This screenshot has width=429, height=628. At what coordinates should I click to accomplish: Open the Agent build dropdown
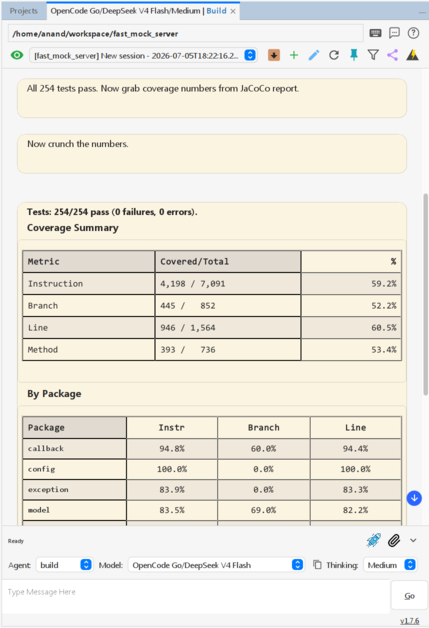click(x=64, y=565)
